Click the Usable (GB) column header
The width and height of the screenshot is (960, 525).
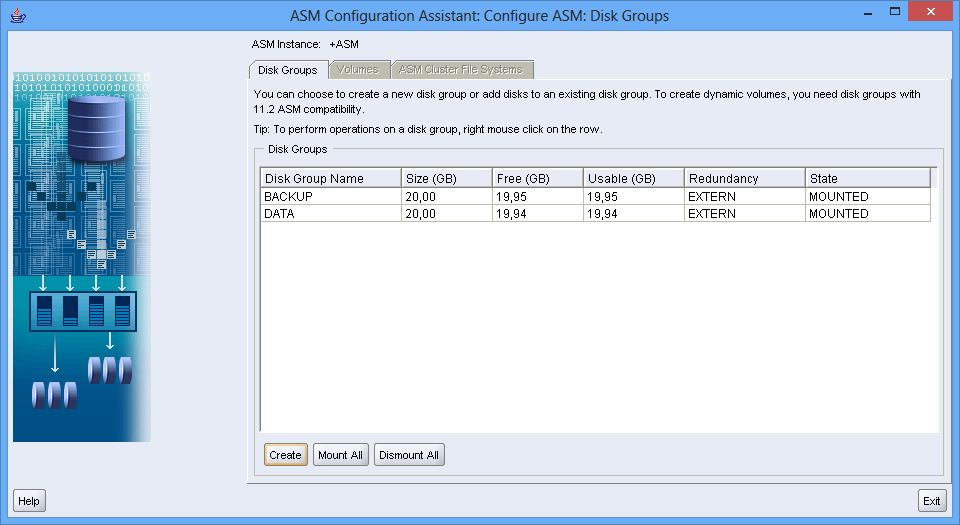(x=634, y=178)
